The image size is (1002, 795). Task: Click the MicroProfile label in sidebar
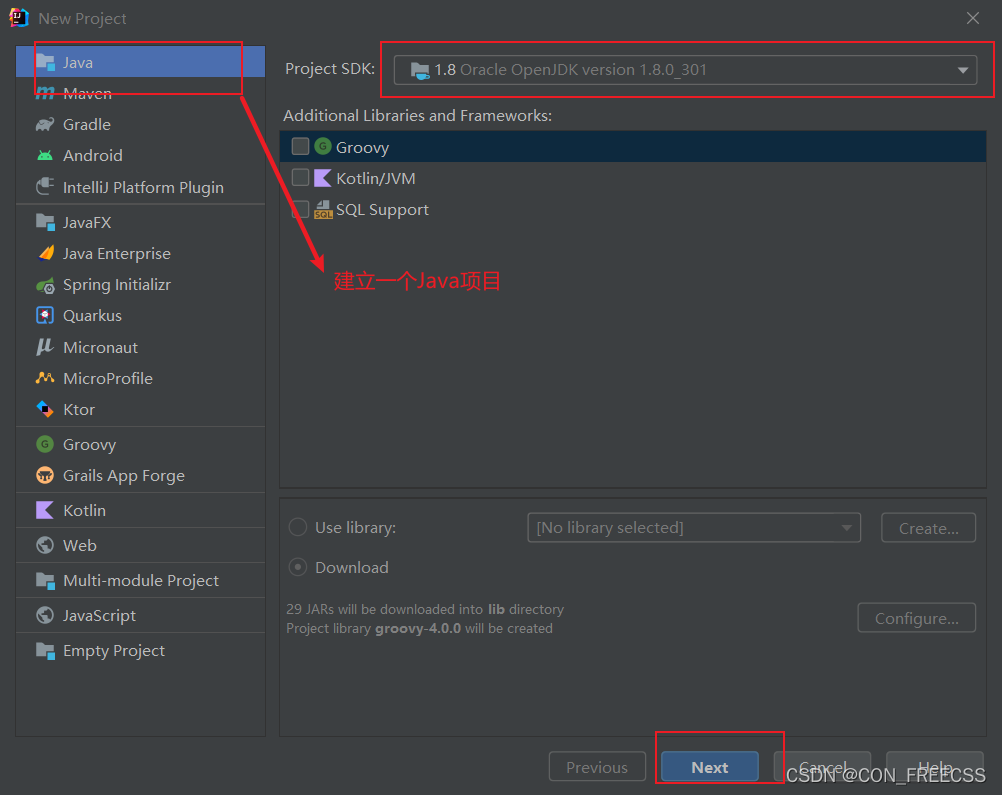108,378
